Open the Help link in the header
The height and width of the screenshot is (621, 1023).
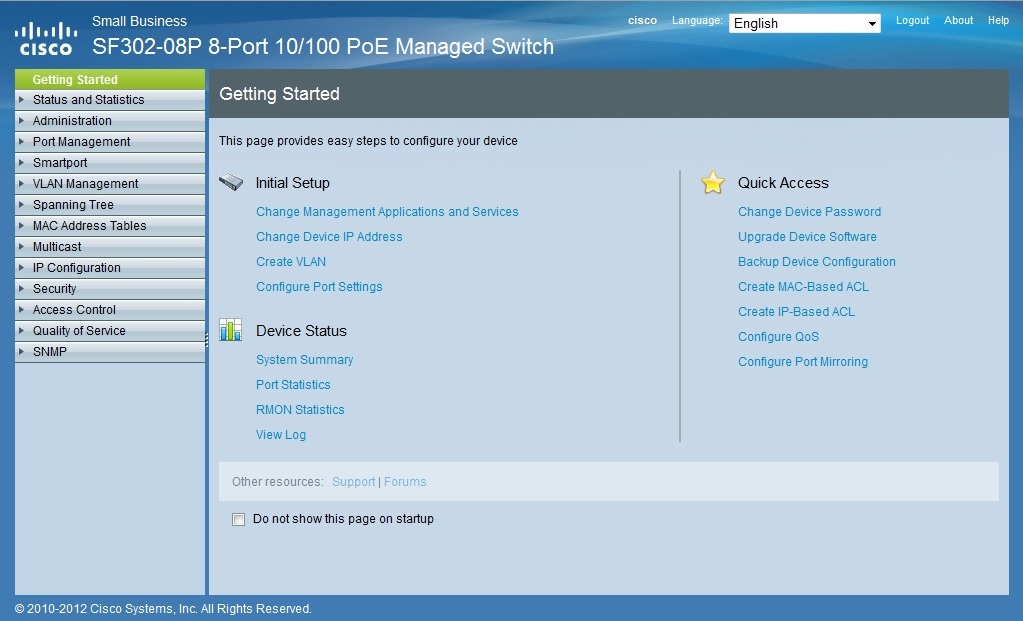click(998, 20)
